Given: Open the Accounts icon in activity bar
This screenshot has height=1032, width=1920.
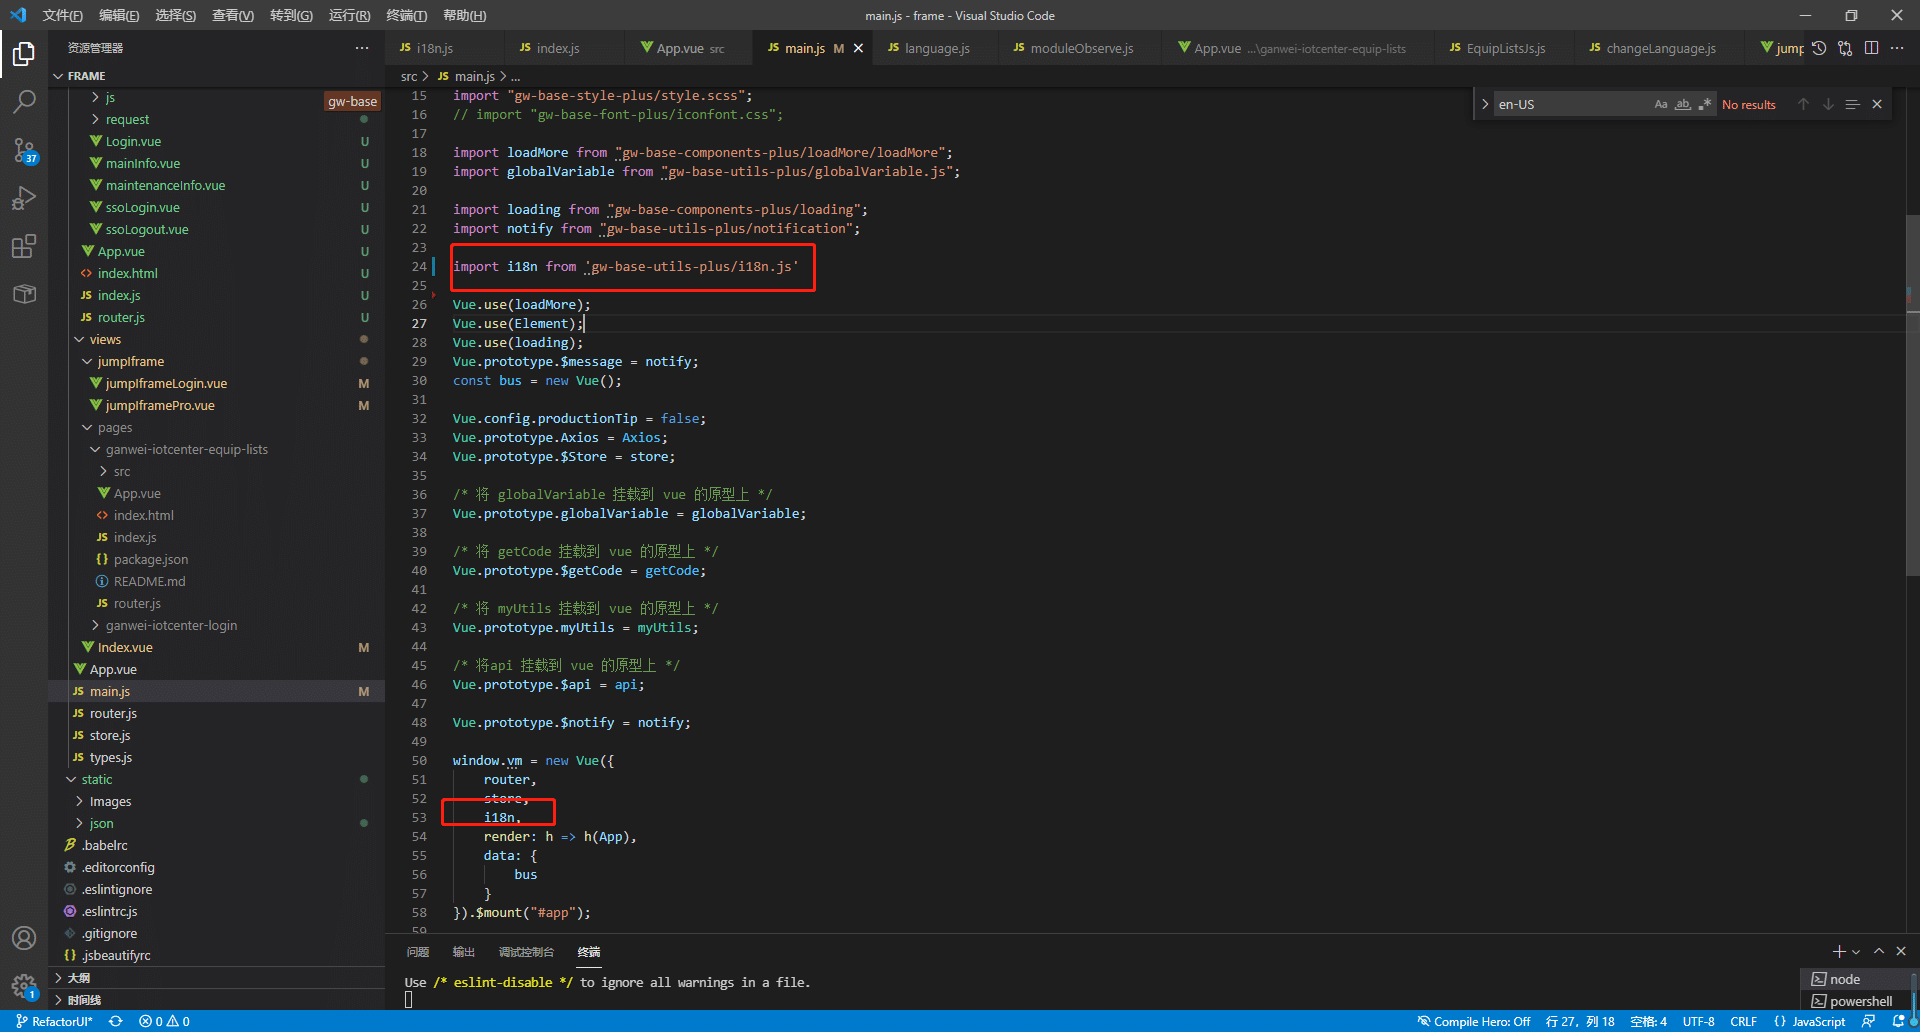Looking at the screenshot, I should pyautogui.click(x=24, y=938).
